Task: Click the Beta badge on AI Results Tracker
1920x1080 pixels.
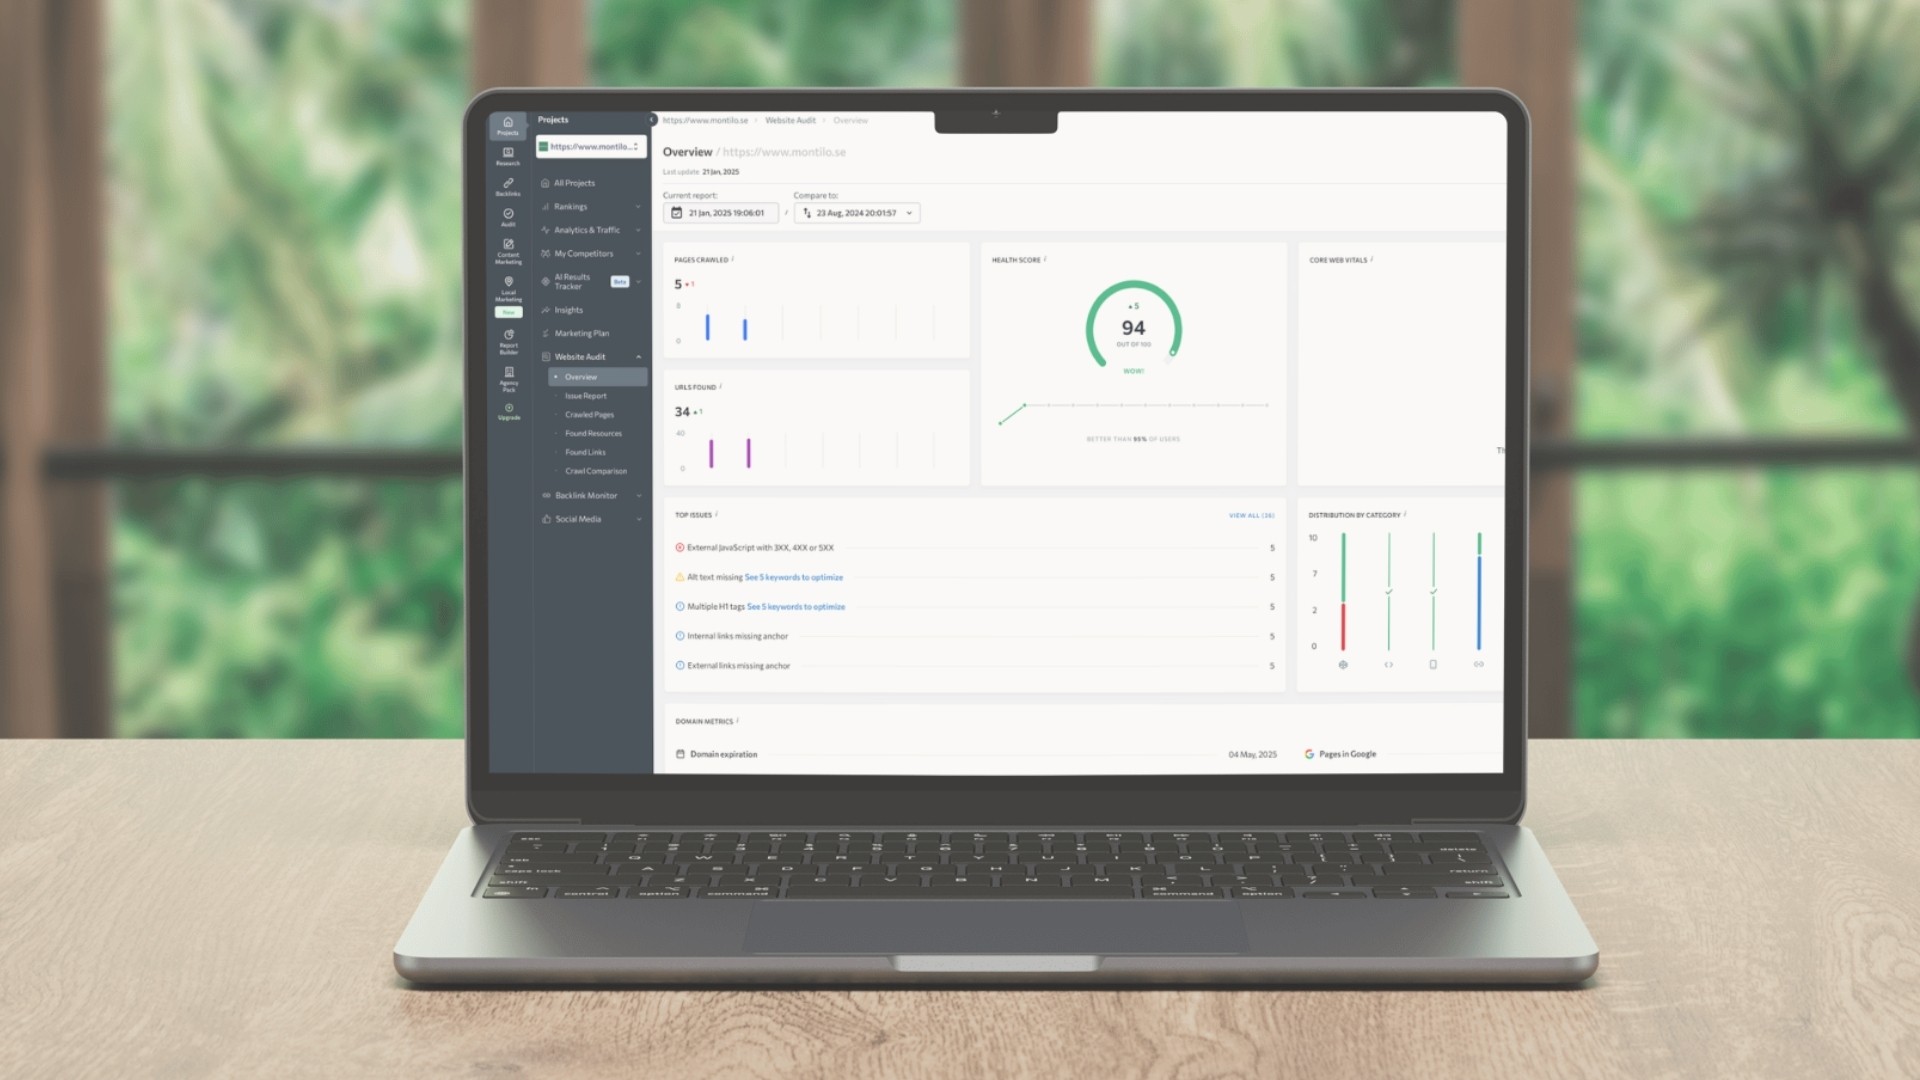Action: [620, 282]
